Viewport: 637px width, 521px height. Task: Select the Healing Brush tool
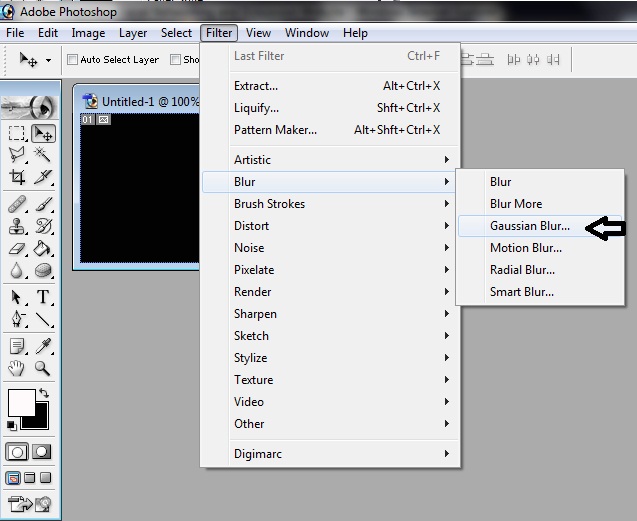pyautogui.click(x=17, y=204)
